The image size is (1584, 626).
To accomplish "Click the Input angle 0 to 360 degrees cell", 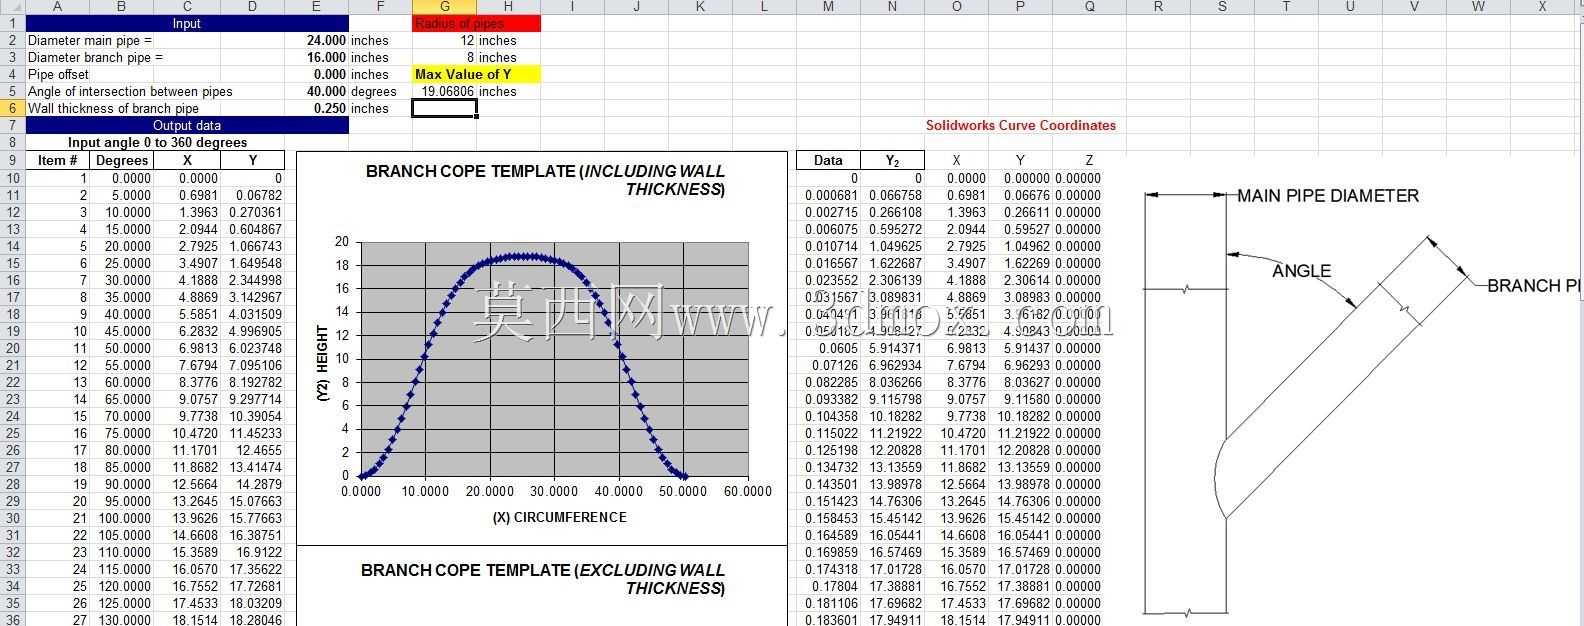I will click(157, 143).
